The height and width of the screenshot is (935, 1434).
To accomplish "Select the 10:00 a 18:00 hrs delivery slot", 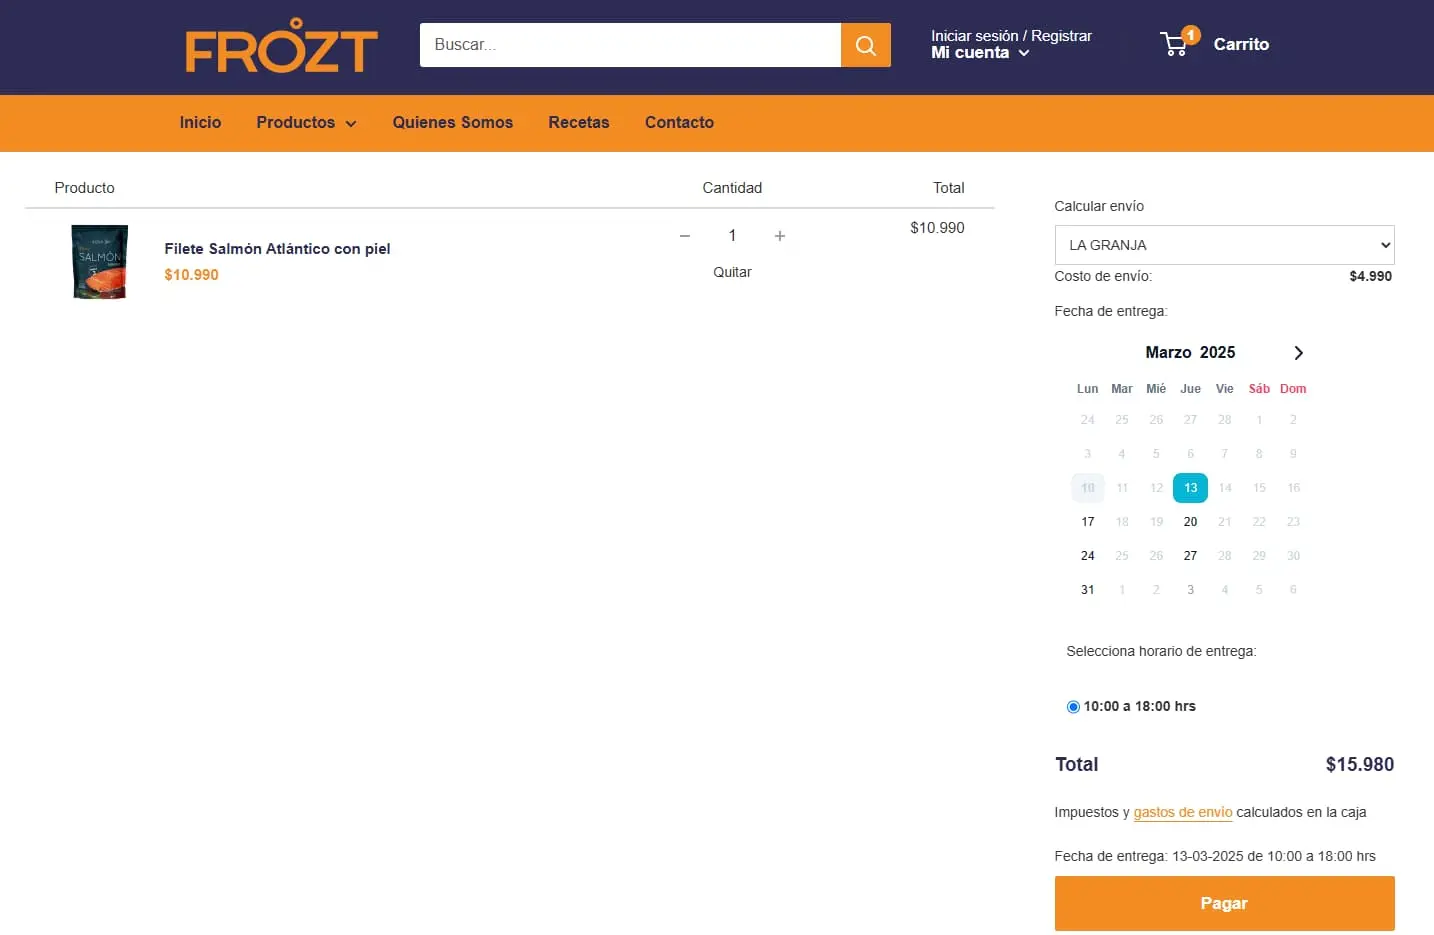I will point(1073,706).
